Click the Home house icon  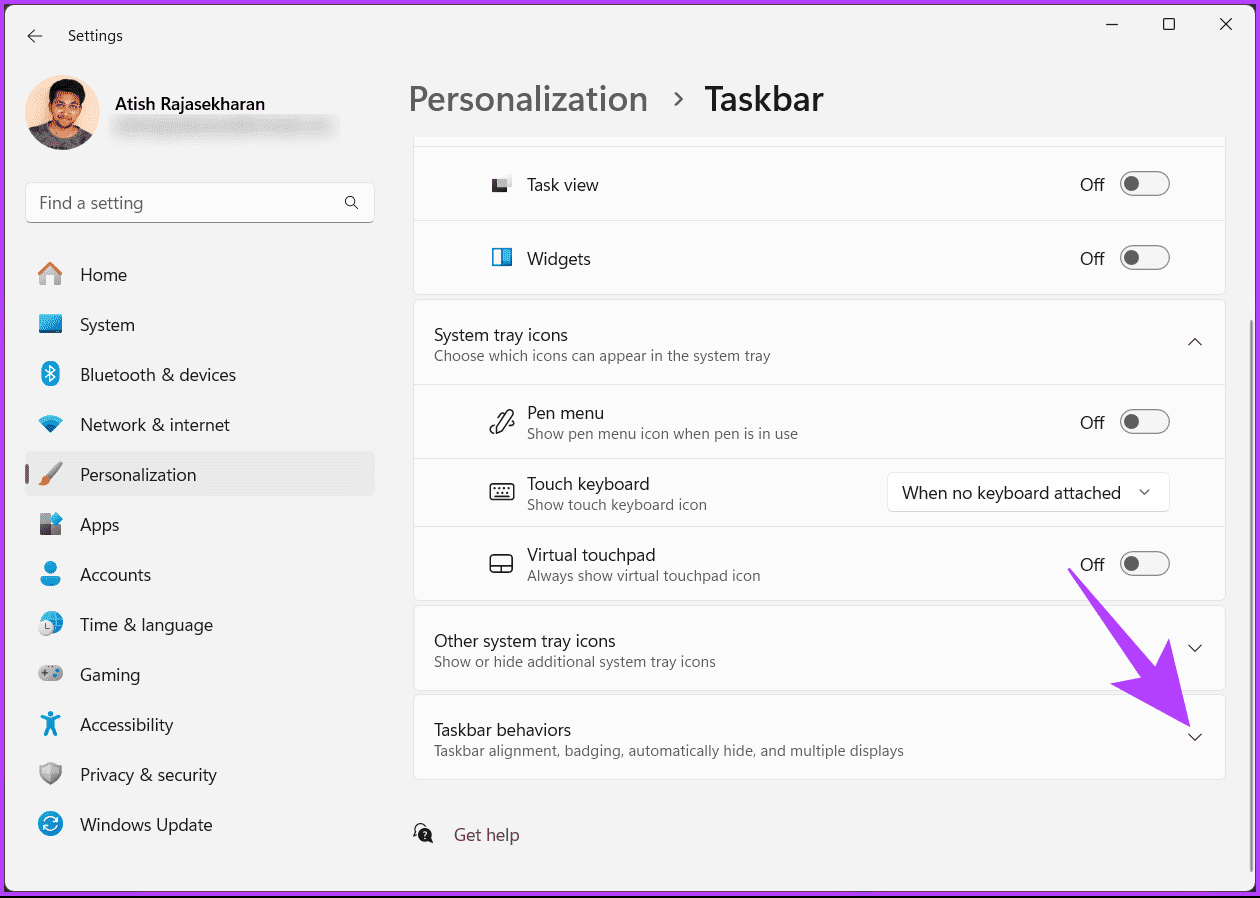pos(50,274)
